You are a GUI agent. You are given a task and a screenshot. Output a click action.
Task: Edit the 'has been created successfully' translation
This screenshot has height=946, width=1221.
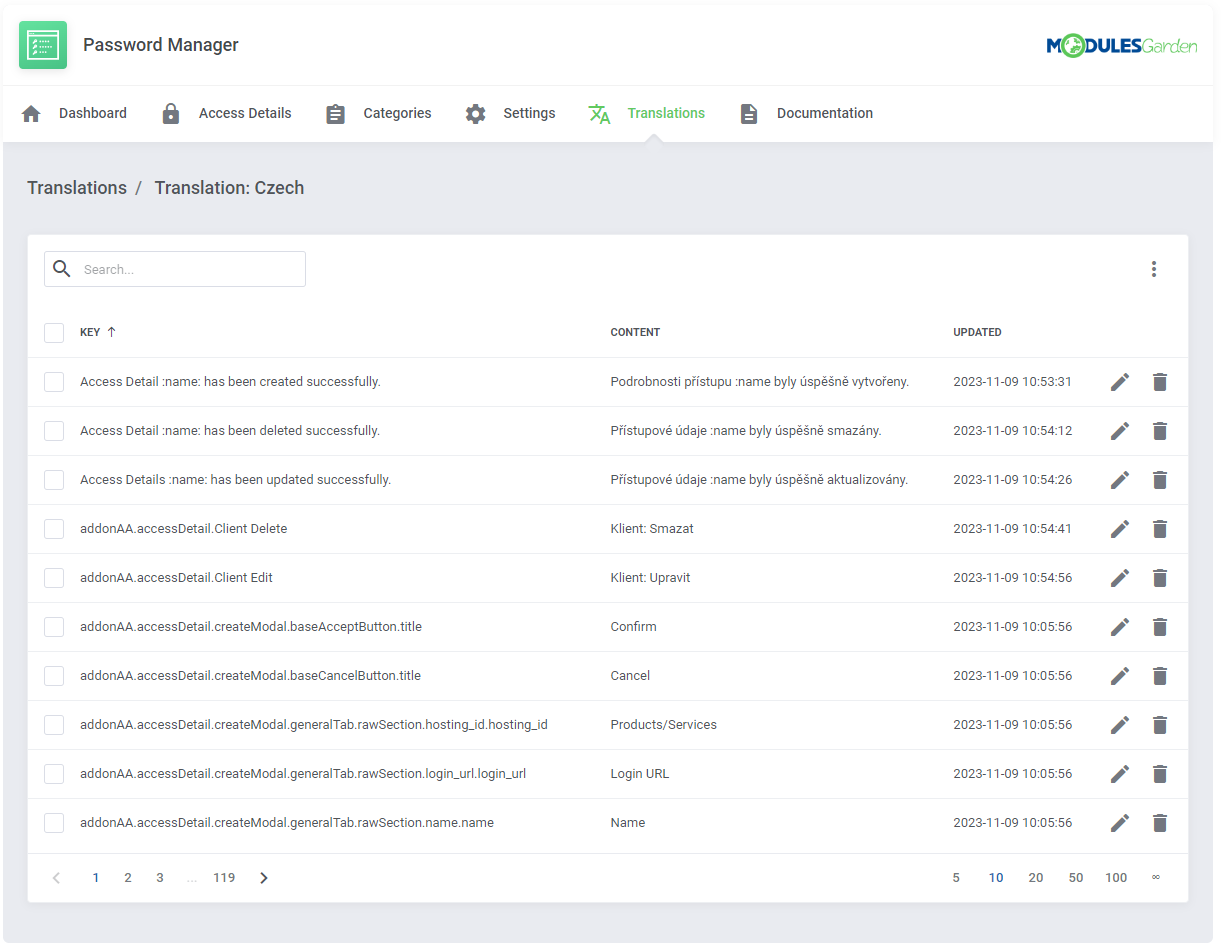[x=1120, y=382]
